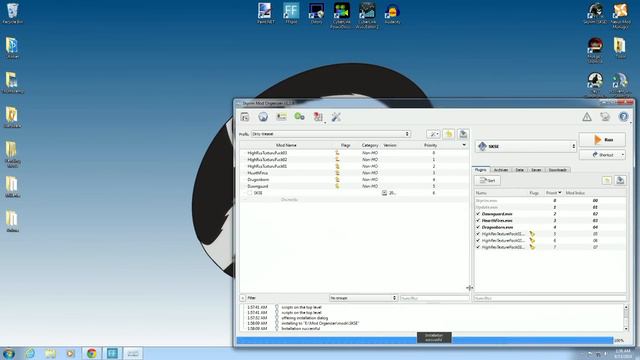Viewport: 640px width, 360px height.
Task: Open the Audacity desktop shortcut
Action: tap(392, 13)
